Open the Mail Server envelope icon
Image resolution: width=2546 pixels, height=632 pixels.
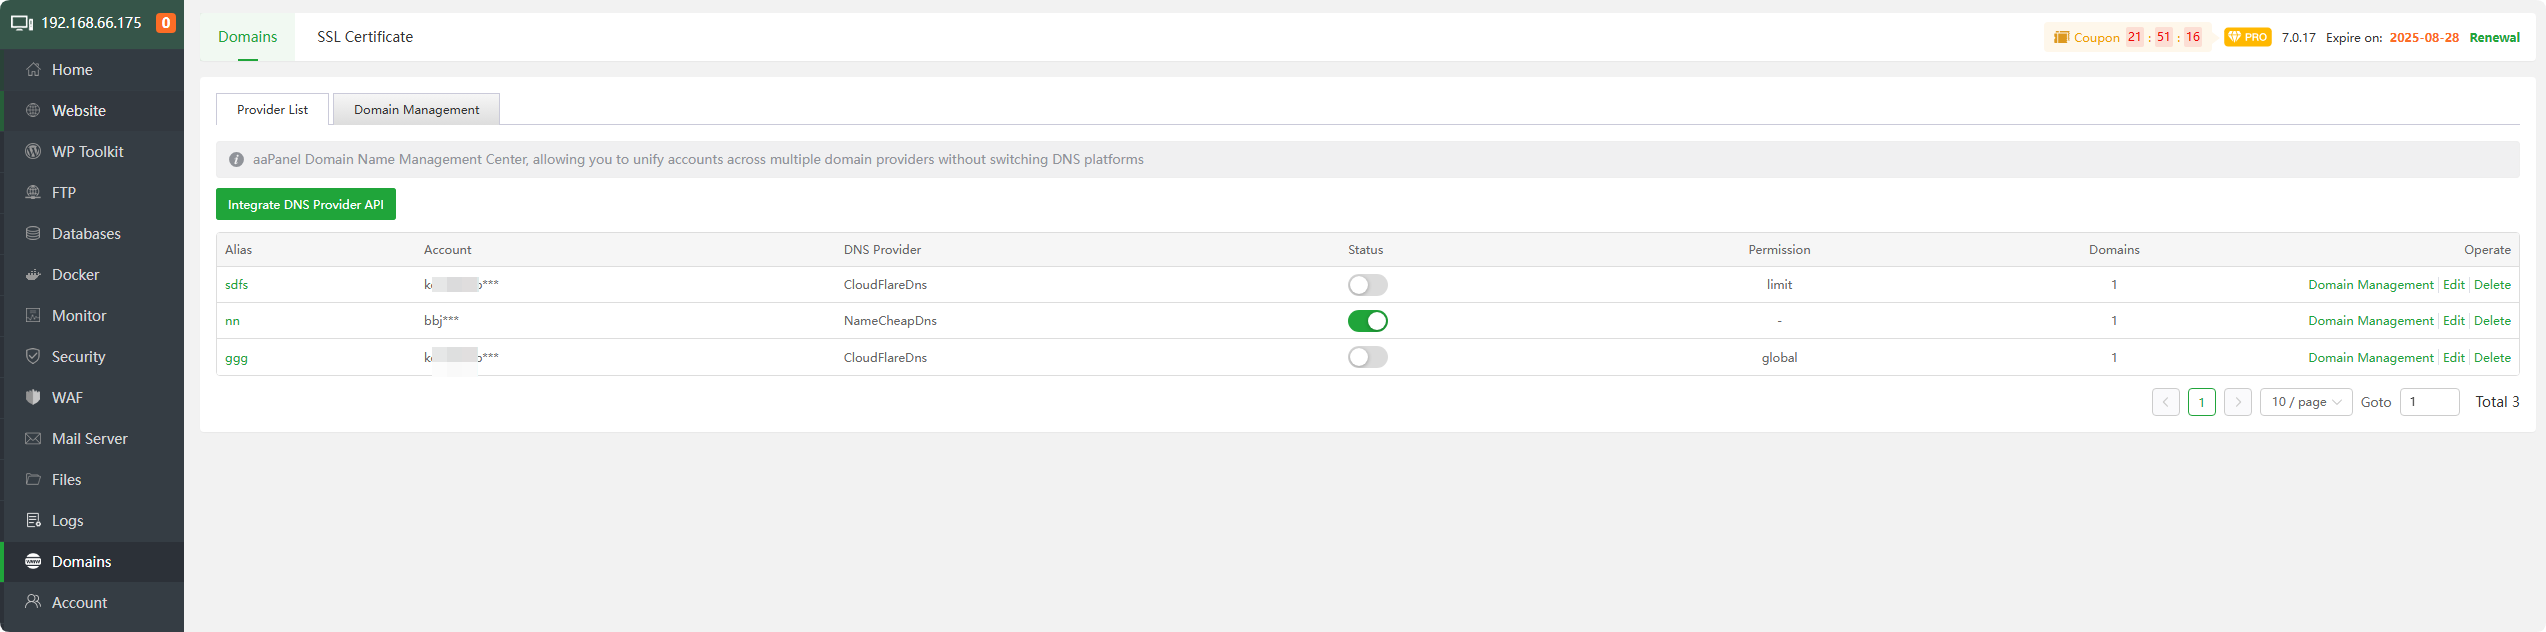pyautogui.click(x=33, y=439)
